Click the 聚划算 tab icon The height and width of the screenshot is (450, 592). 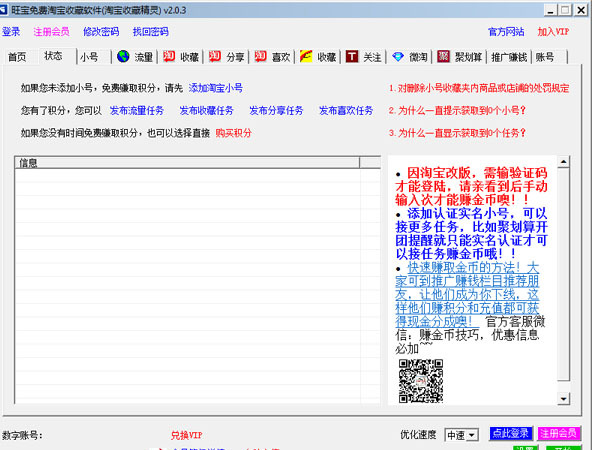pyautogui.click(x=443, y=56)
